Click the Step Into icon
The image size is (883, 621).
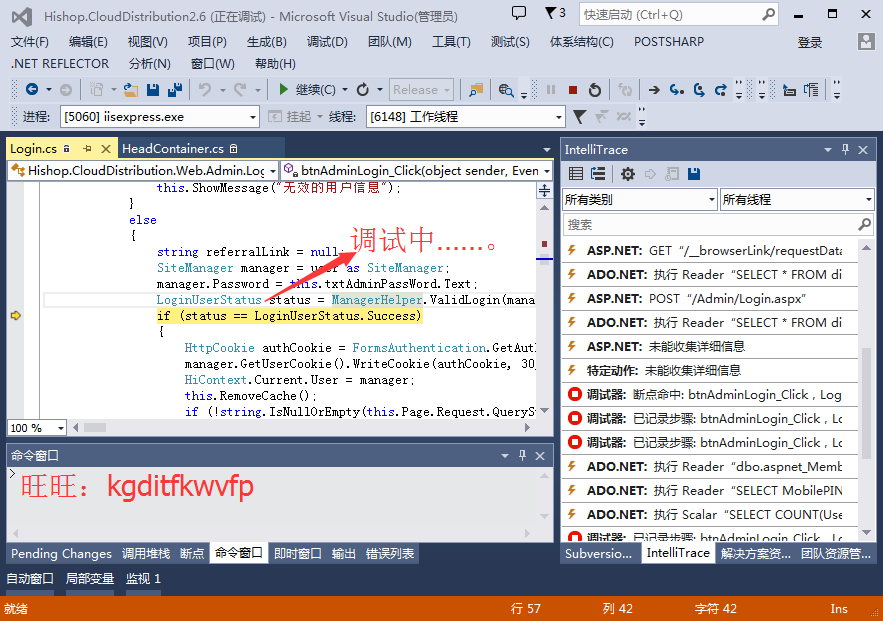click(x=676, y=90)
